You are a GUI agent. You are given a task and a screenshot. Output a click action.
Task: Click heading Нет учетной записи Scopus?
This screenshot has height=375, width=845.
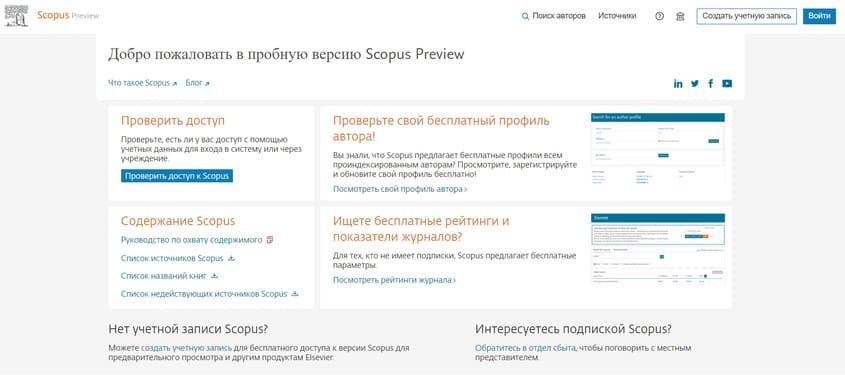[x=188, y=329]
